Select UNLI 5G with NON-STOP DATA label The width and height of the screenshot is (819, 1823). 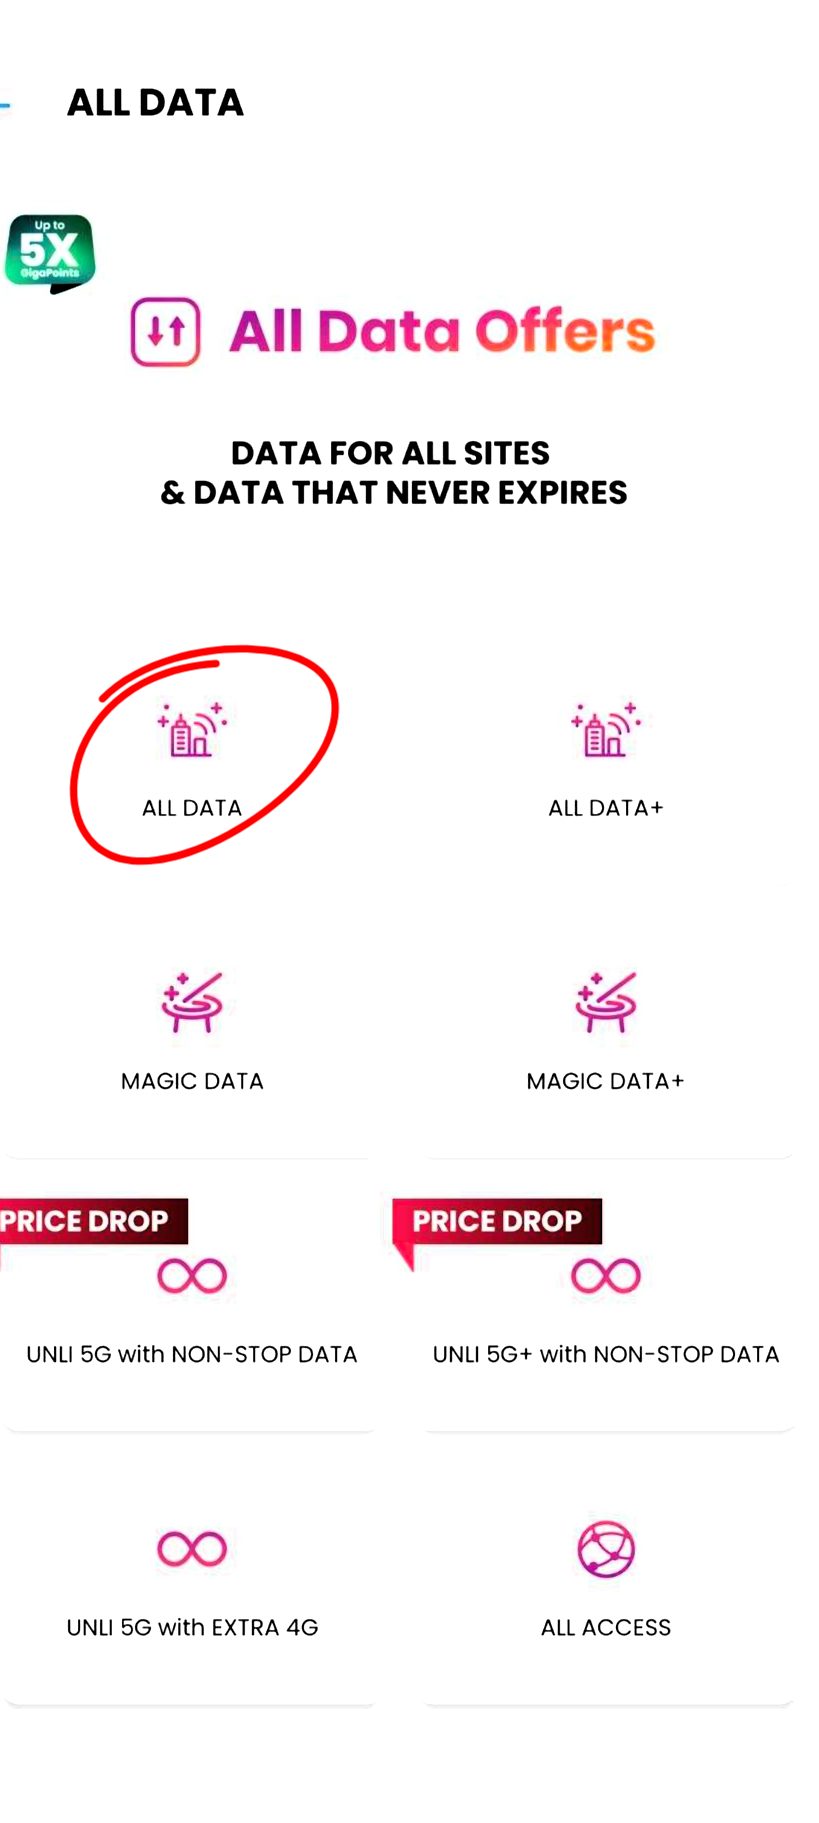(192, 1354)
